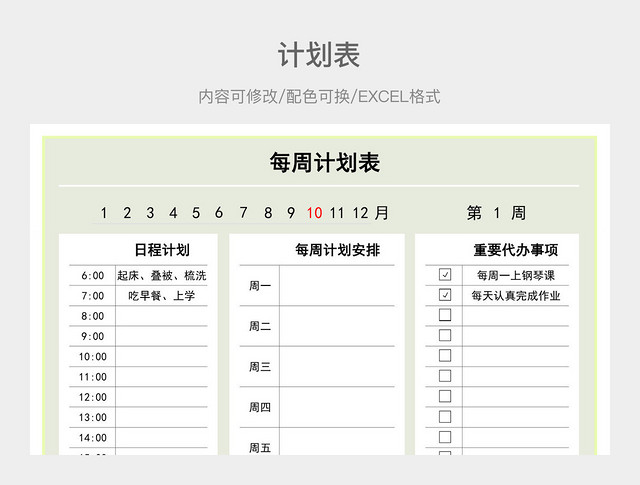The height and width of the screenshot is (485, 640).
Task: Click the 日程计划 column header
Action: click(162, 250)
